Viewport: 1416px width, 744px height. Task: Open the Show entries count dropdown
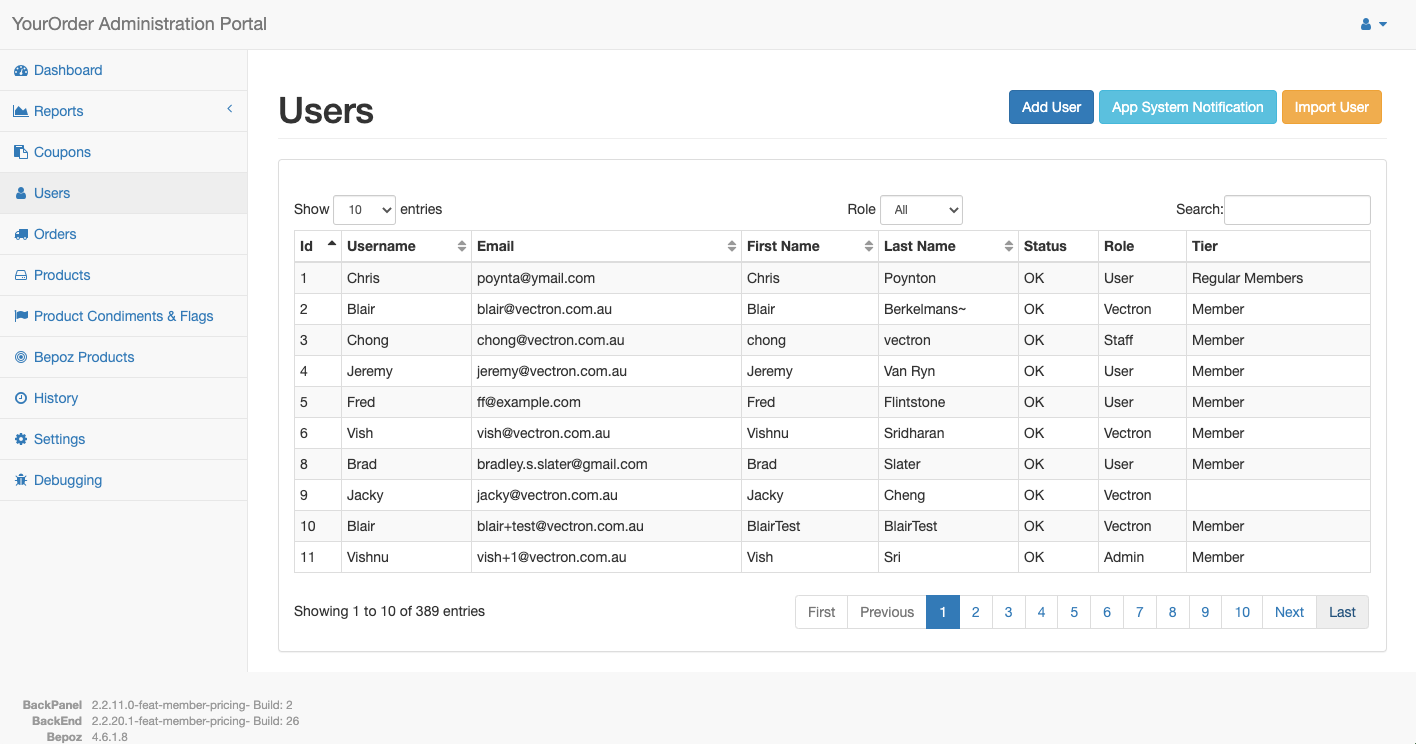coord(364,210)
